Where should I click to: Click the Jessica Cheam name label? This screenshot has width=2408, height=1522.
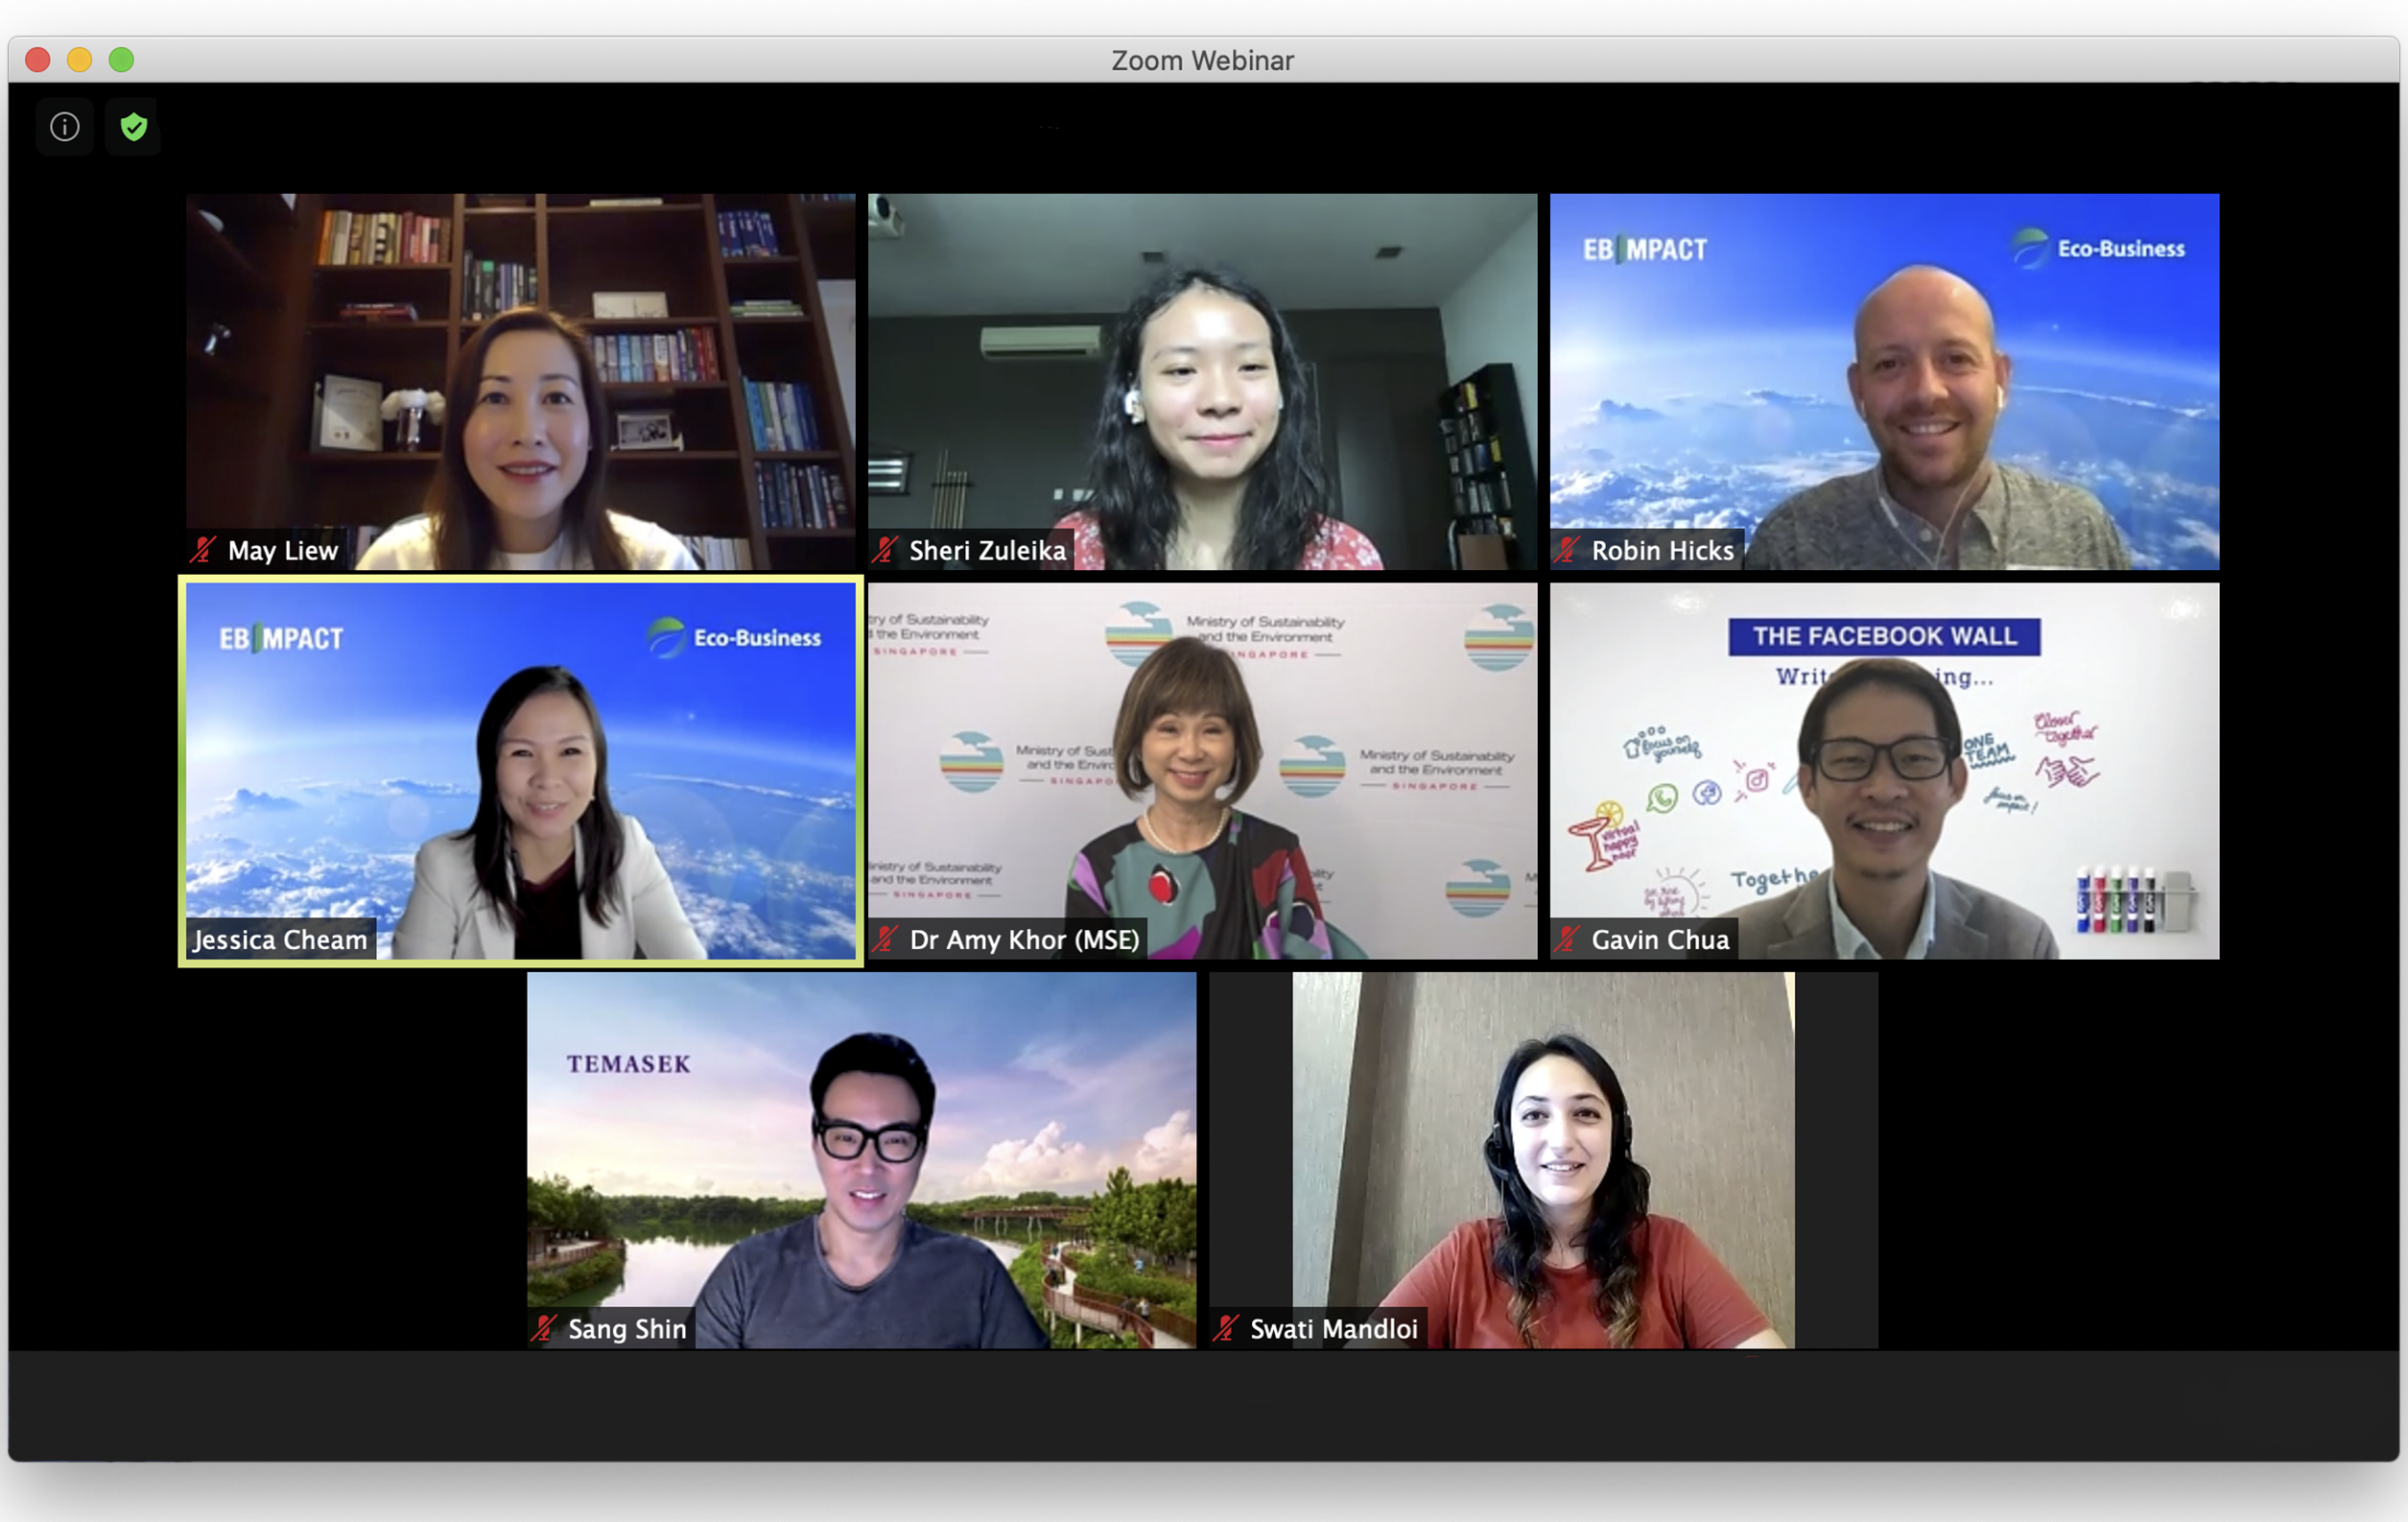280,940
